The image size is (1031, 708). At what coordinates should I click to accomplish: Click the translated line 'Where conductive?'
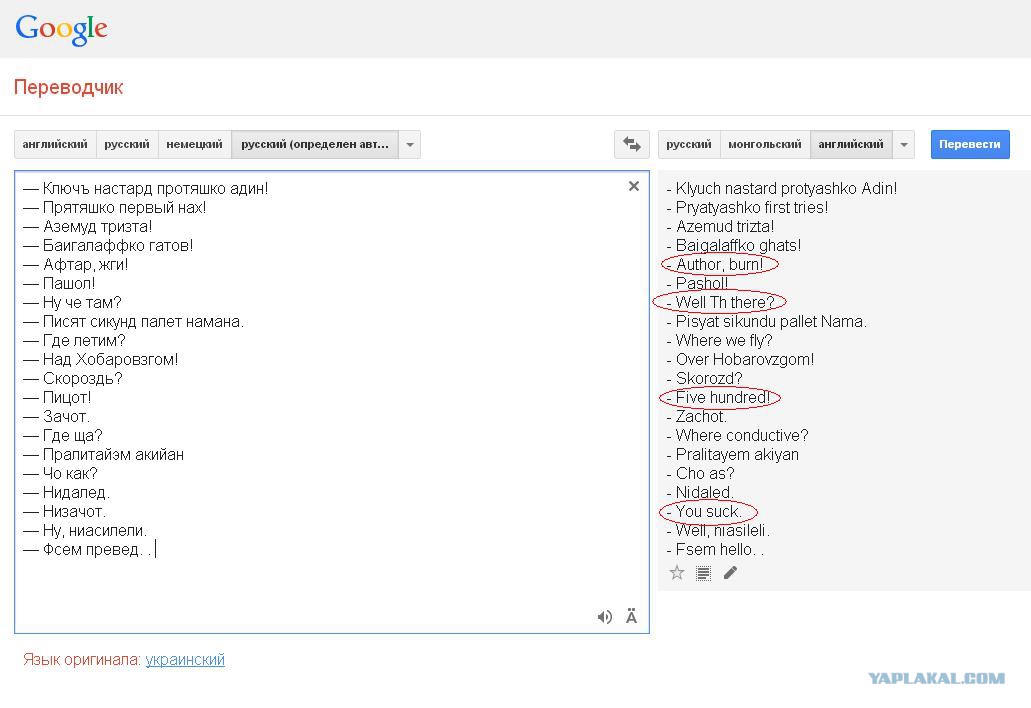pos(737,435)
